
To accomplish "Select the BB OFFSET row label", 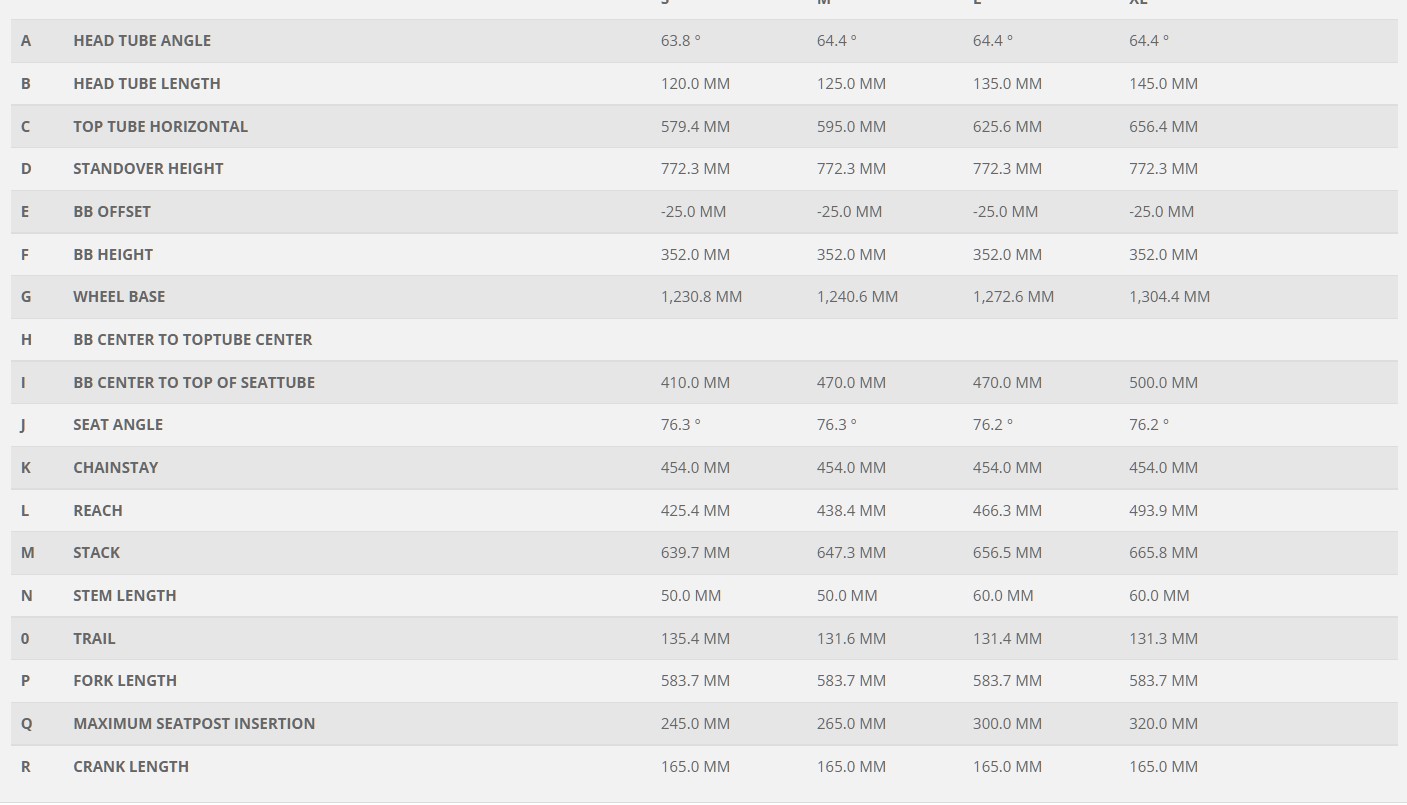I will click(112, 212).
